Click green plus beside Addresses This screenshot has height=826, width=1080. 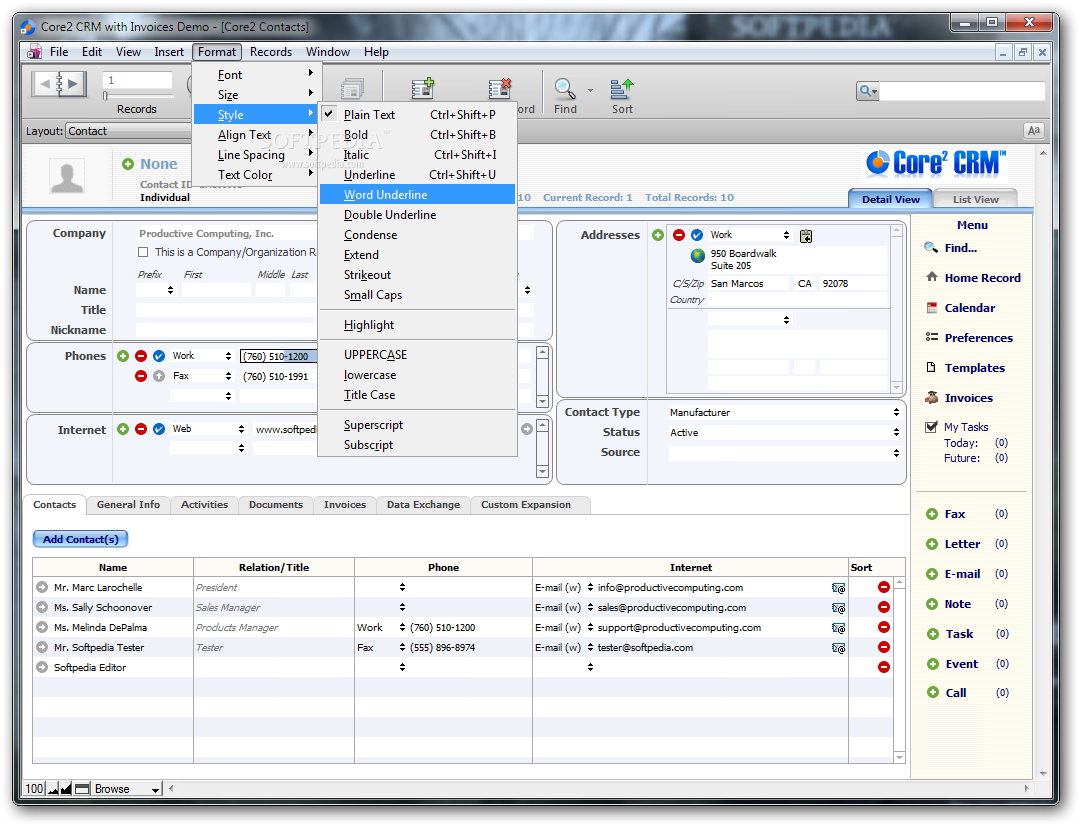(658, 235)
